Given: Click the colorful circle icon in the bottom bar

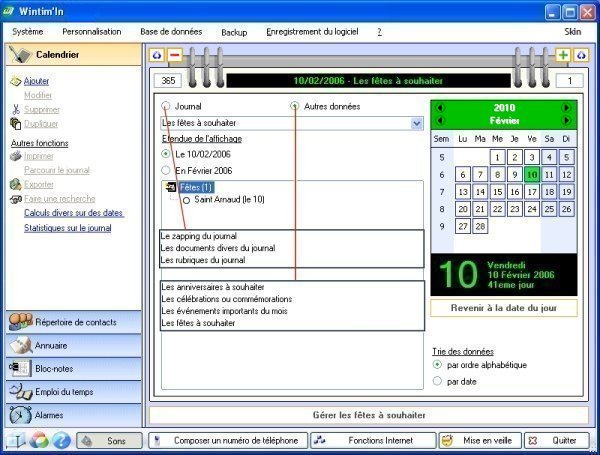Looking at the screenshot, I should tap(40, 440).
